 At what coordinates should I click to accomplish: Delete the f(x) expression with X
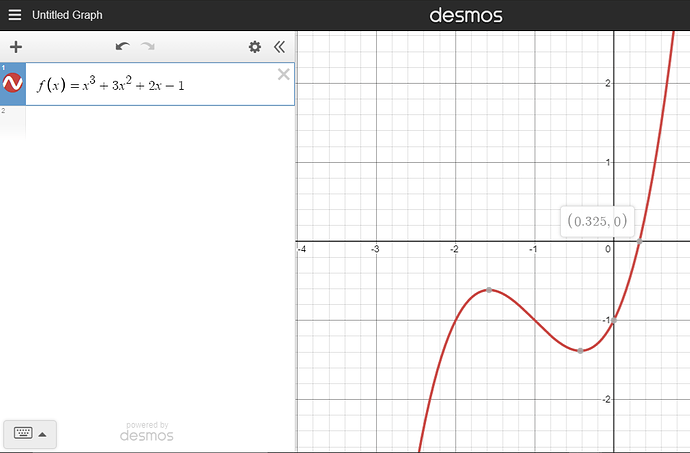click(x=283, y=74)
